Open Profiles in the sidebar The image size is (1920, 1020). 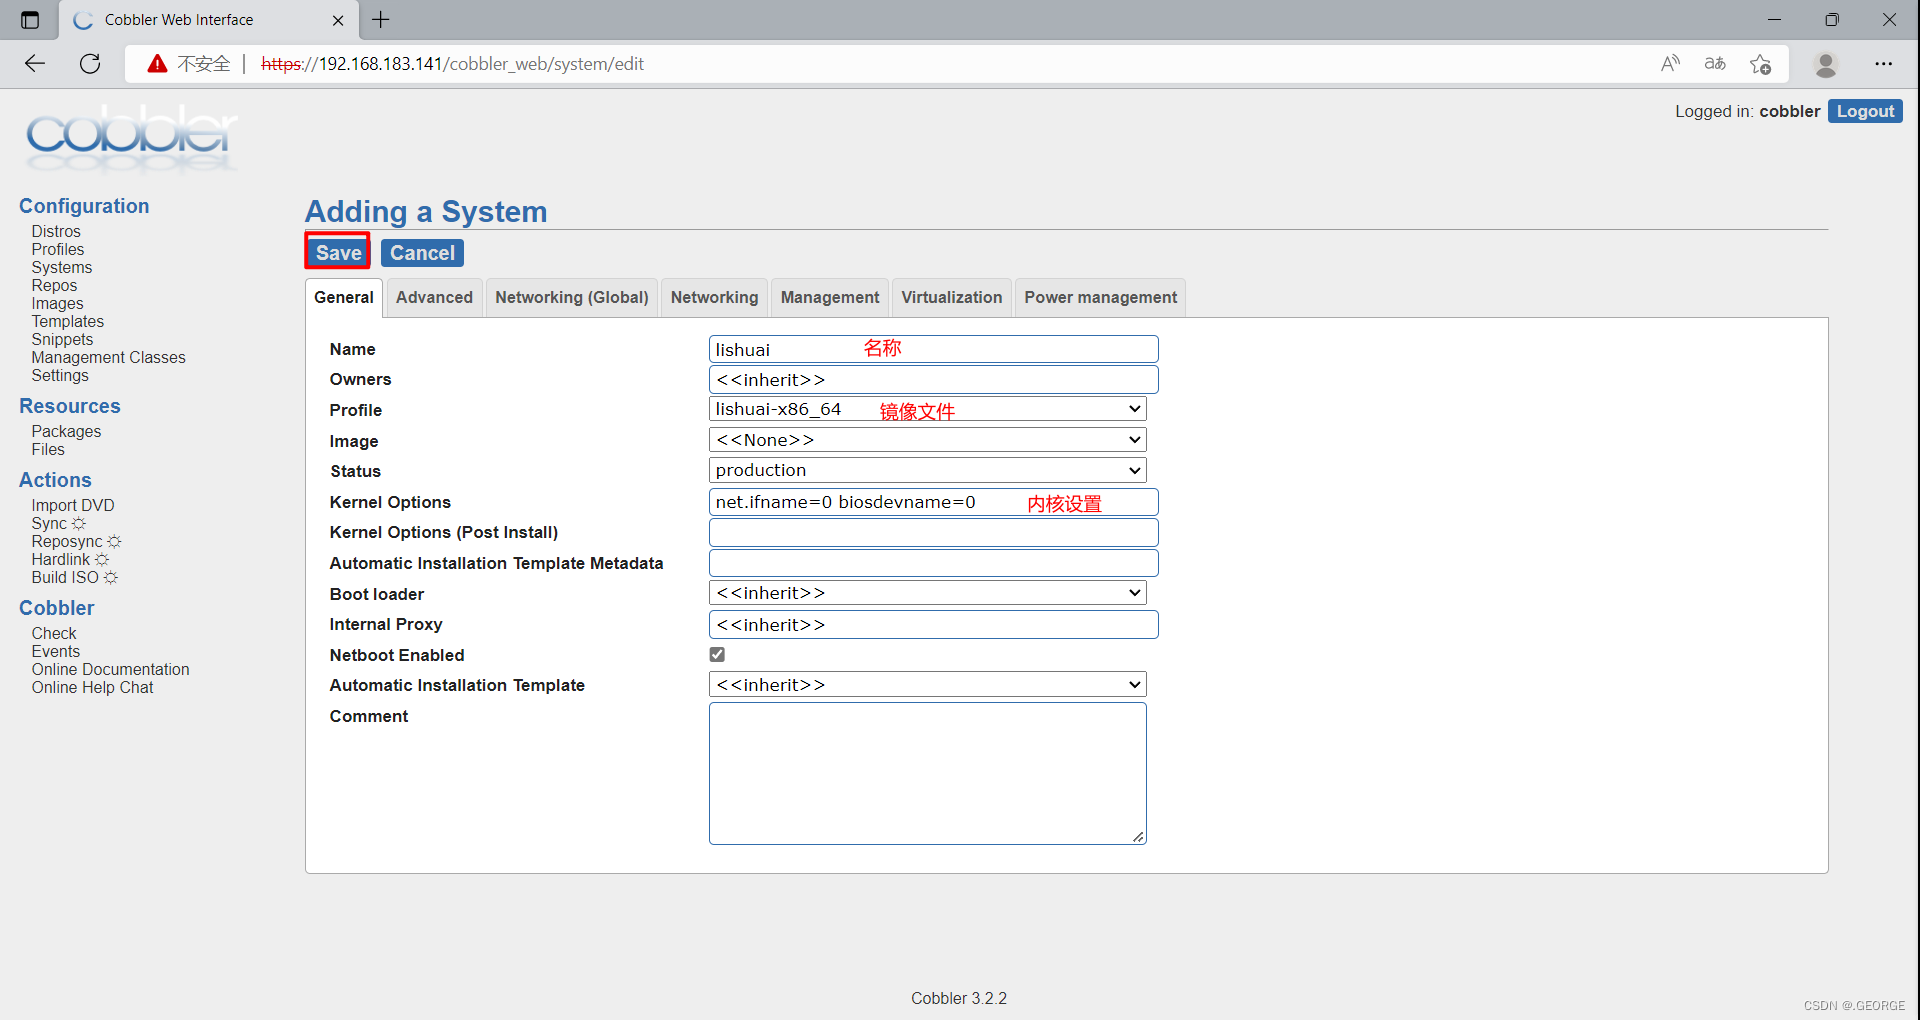(58, 250)
